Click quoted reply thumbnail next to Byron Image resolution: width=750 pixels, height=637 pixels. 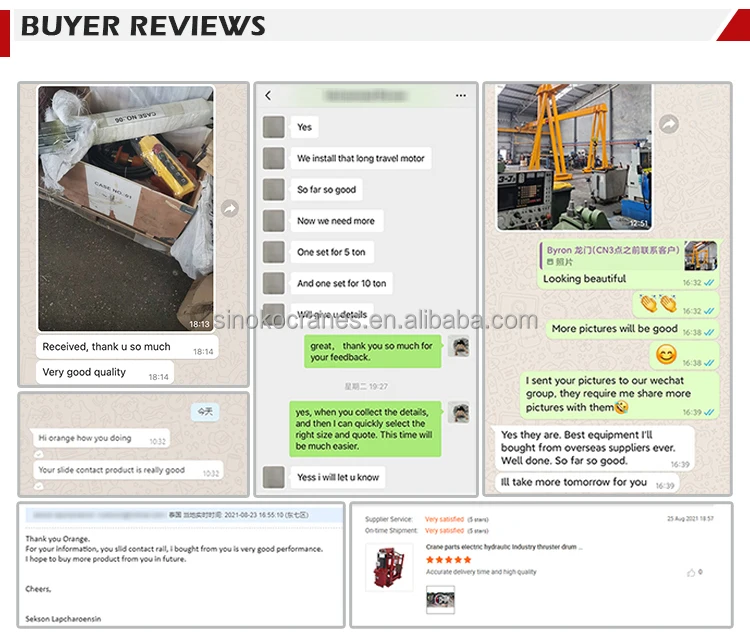coord(701,256)
